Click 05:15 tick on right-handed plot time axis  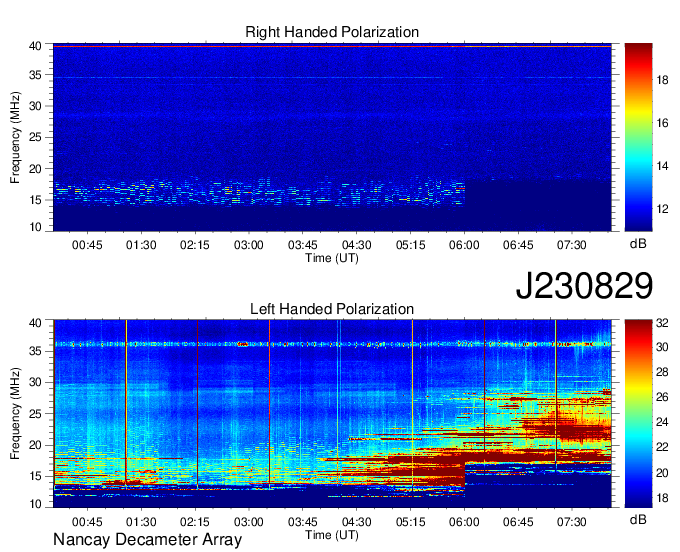[x=410, y=245]
